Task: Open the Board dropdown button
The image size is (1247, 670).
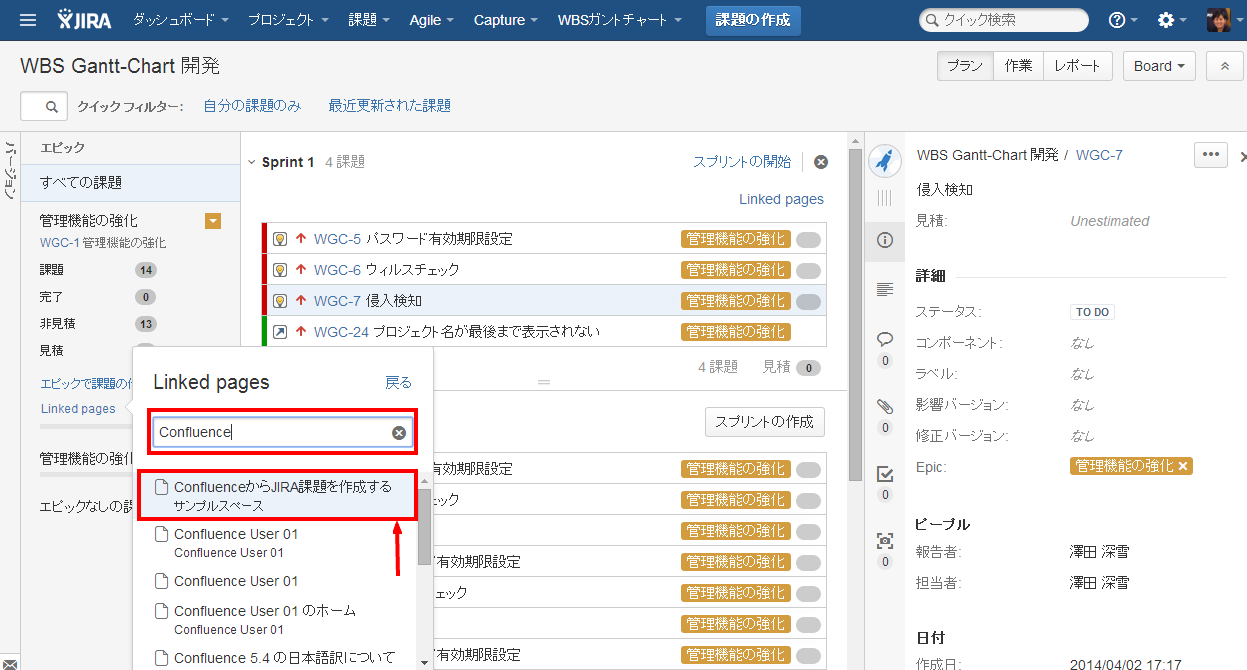Action: click(x=1159, y=66)
